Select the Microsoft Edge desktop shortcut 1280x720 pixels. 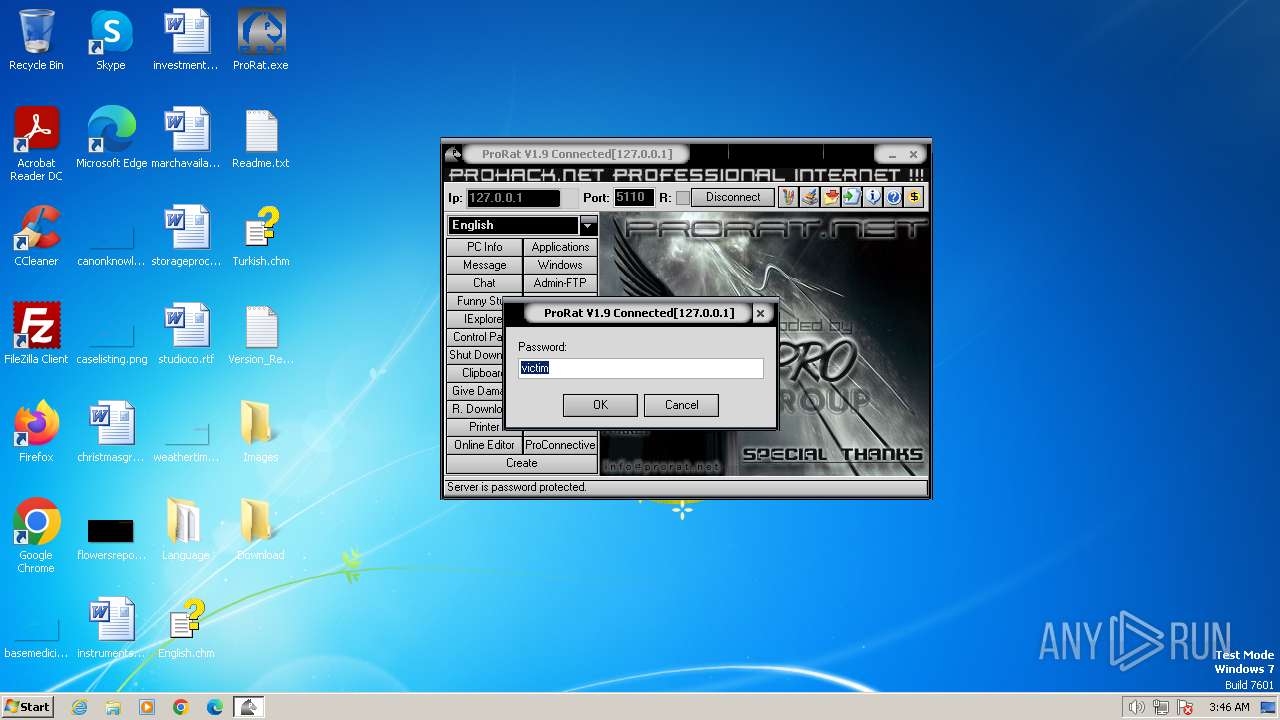click(x=111, y=139)
